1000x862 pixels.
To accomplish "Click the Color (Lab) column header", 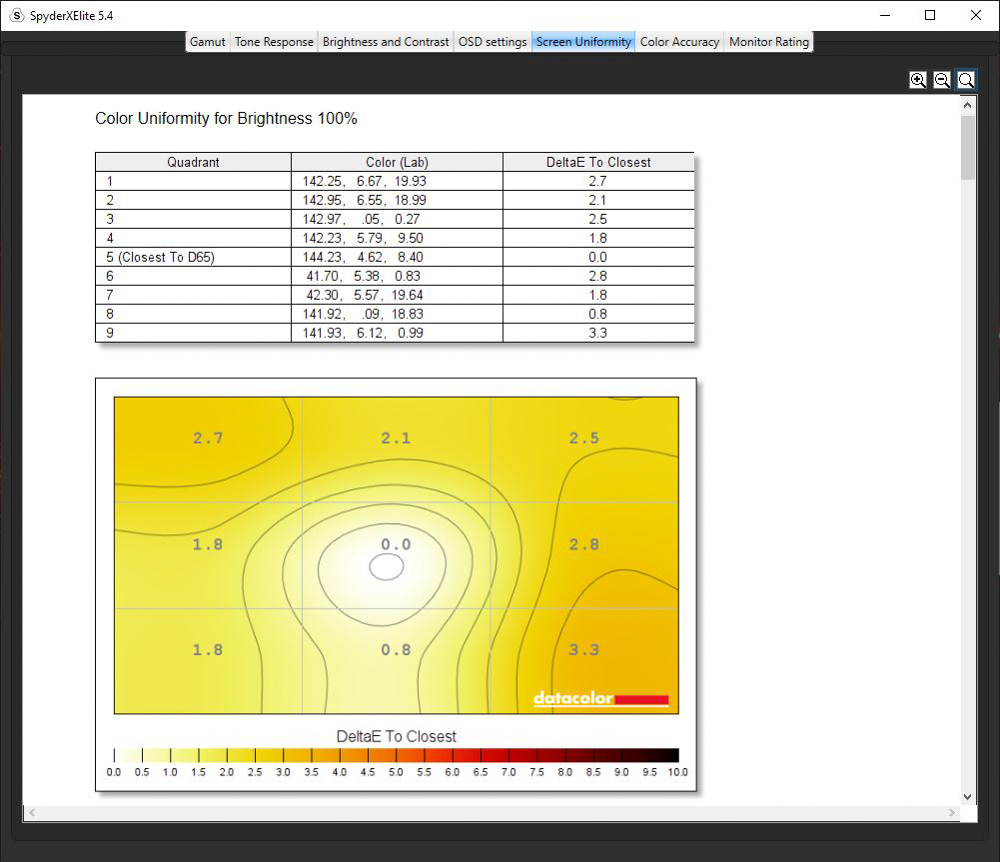I will click(397, 162).
